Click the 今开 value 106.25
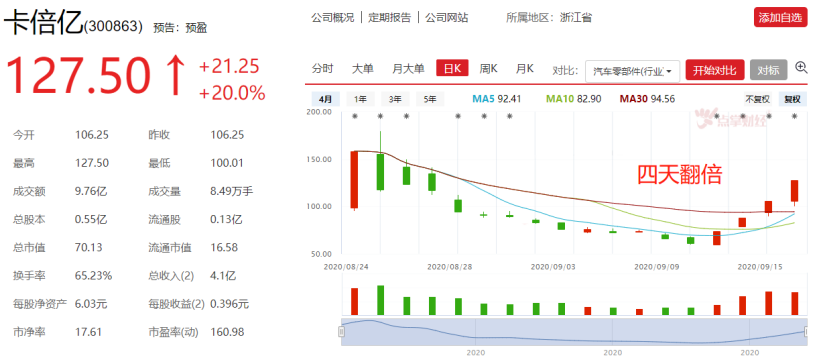 tap(92, 135)
